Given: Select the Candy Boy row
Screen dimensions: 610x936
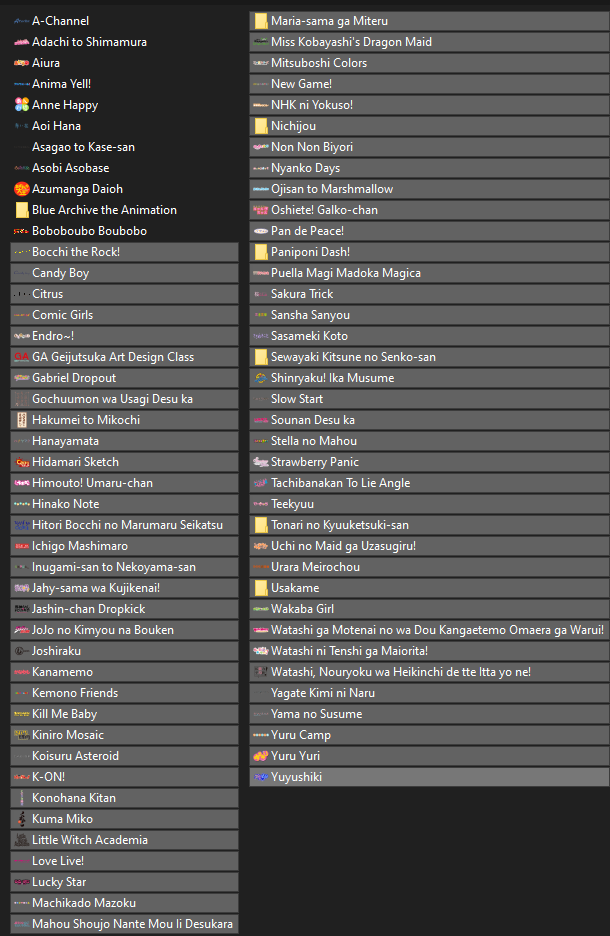Looking at the screenshot, I should point(124,273).
